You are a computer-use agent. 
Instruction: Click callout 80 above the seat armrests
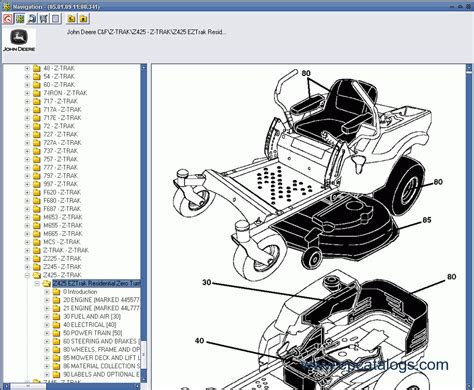coord(306,73)
